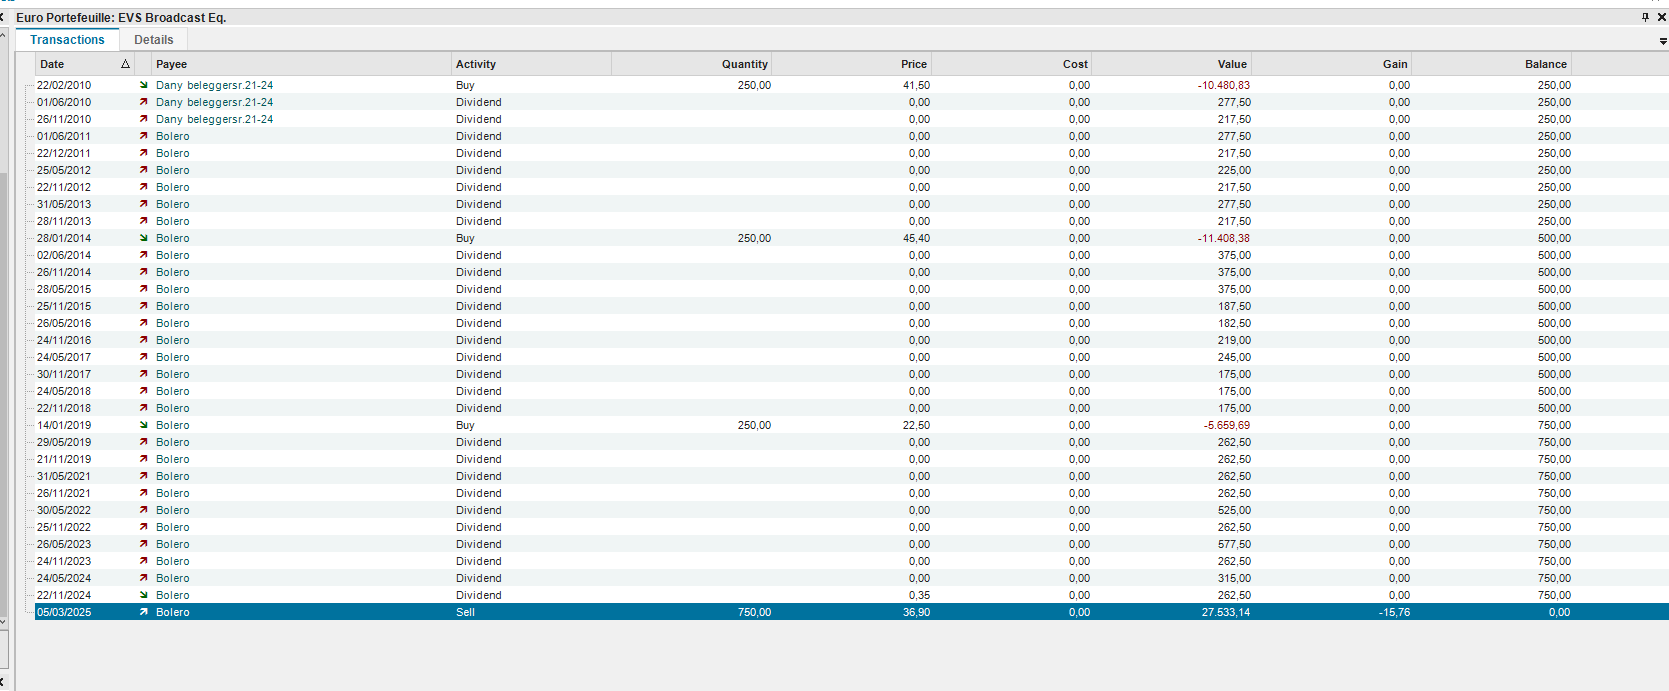Click the arrow icon on 02/06/2014 row
Image resolution: width=1669 pixels, height=691 pixels.
coord(144,255)
